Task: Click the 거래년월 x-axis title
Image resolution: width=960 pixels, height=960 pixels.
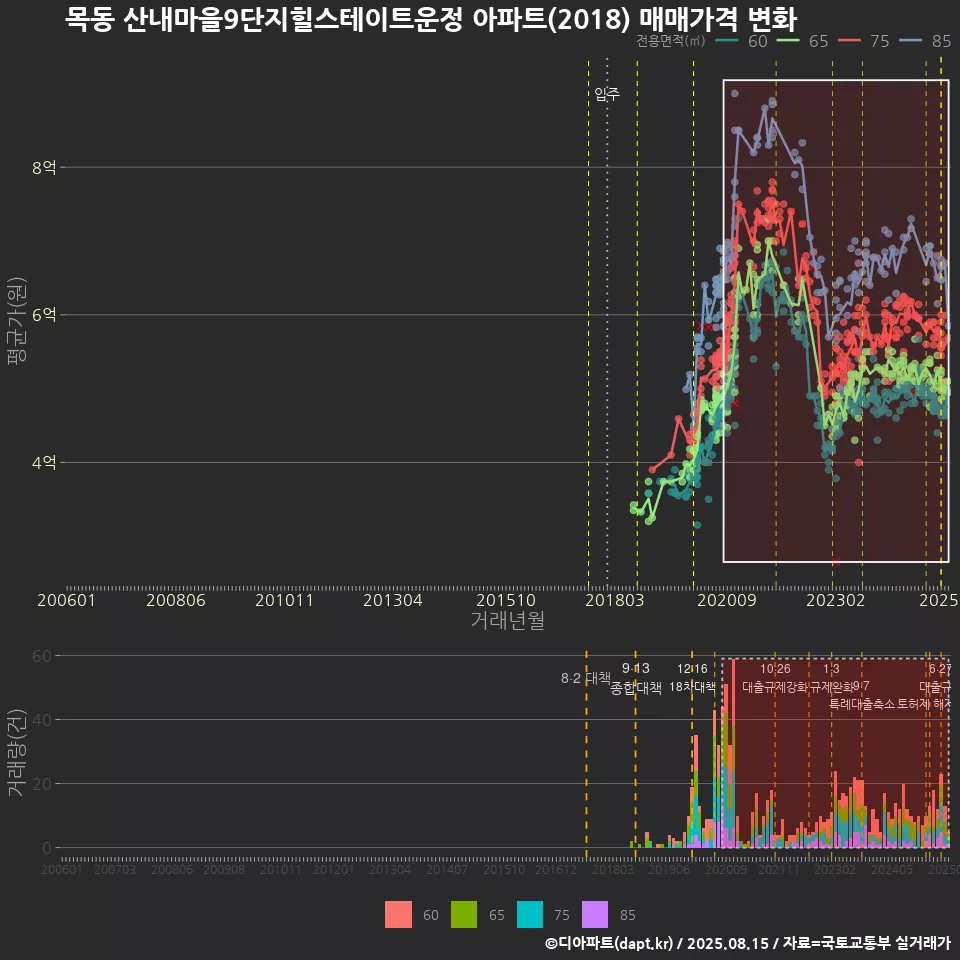Action: tap(508, 620)
